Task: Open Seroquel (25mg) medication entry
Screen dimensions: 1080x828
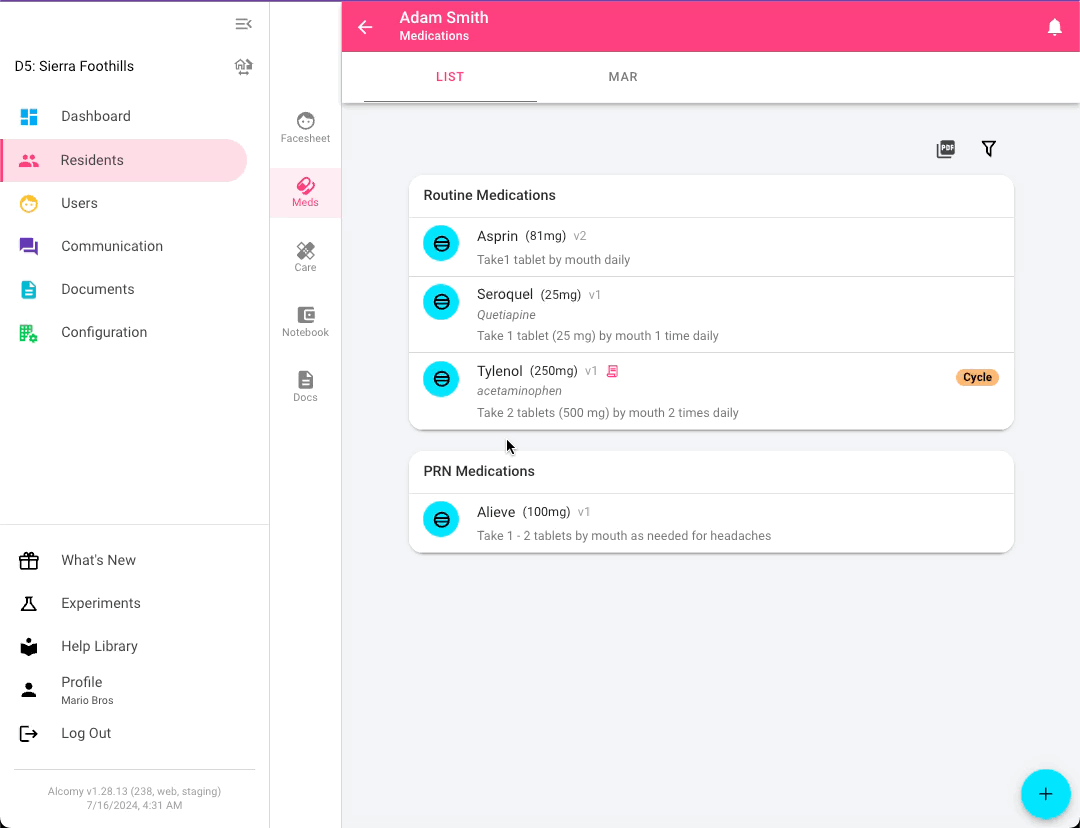Action: (711, 315)
